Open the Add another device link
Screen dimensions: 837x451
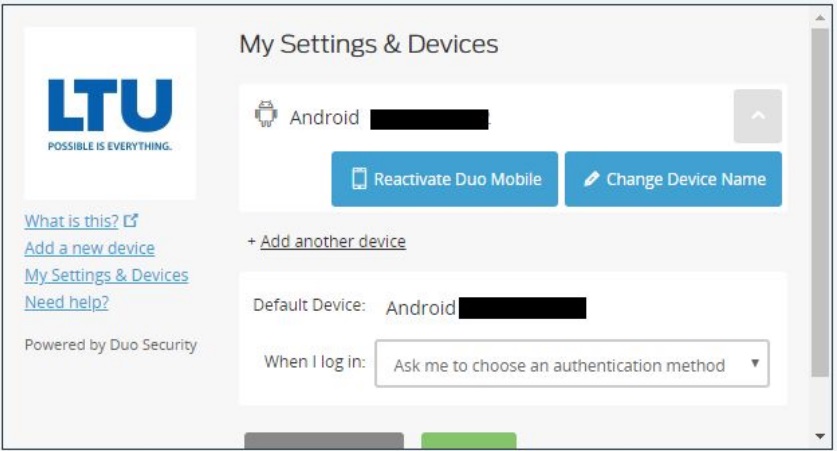(x=333, y=241)
